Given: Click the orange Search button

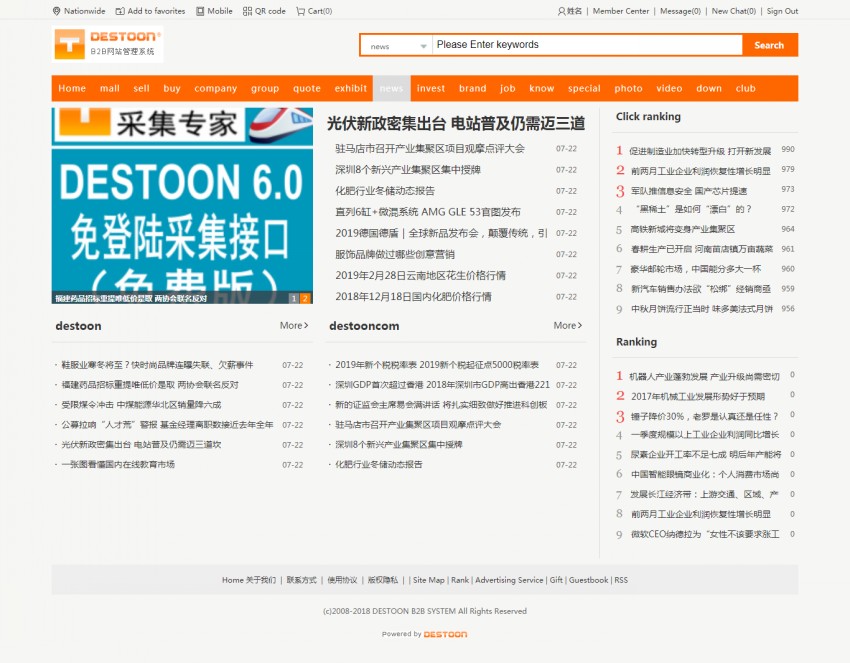Looking at the screenshot, I should point(769,45).
